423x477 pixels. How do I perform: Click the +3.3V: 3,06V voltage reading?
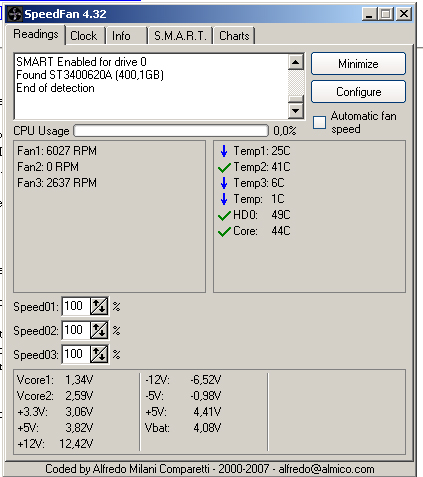pyautogui.click(x=55, y=412)
